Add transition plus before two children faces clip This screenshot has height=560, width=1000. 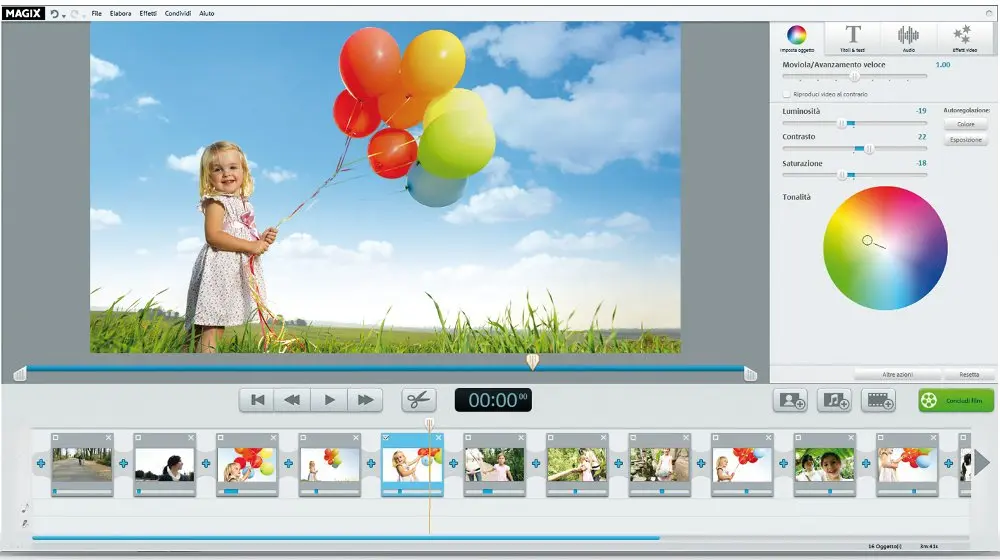[783, 464]
